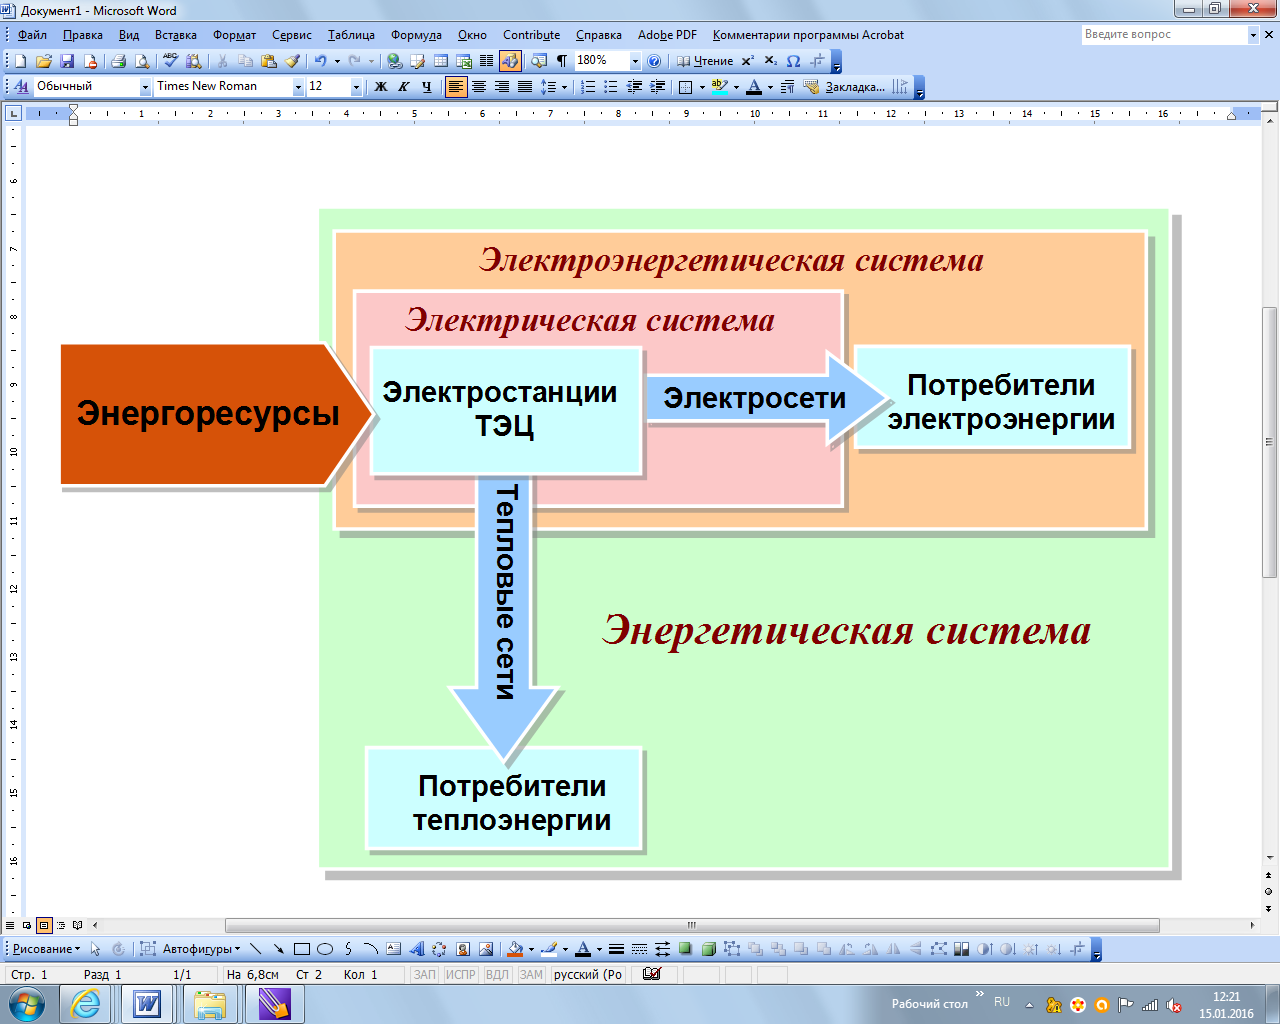Screen dimensions: 1280x1024
Task: Insert a hyperlink from the toolbar
Action: (x=394, y=61)
